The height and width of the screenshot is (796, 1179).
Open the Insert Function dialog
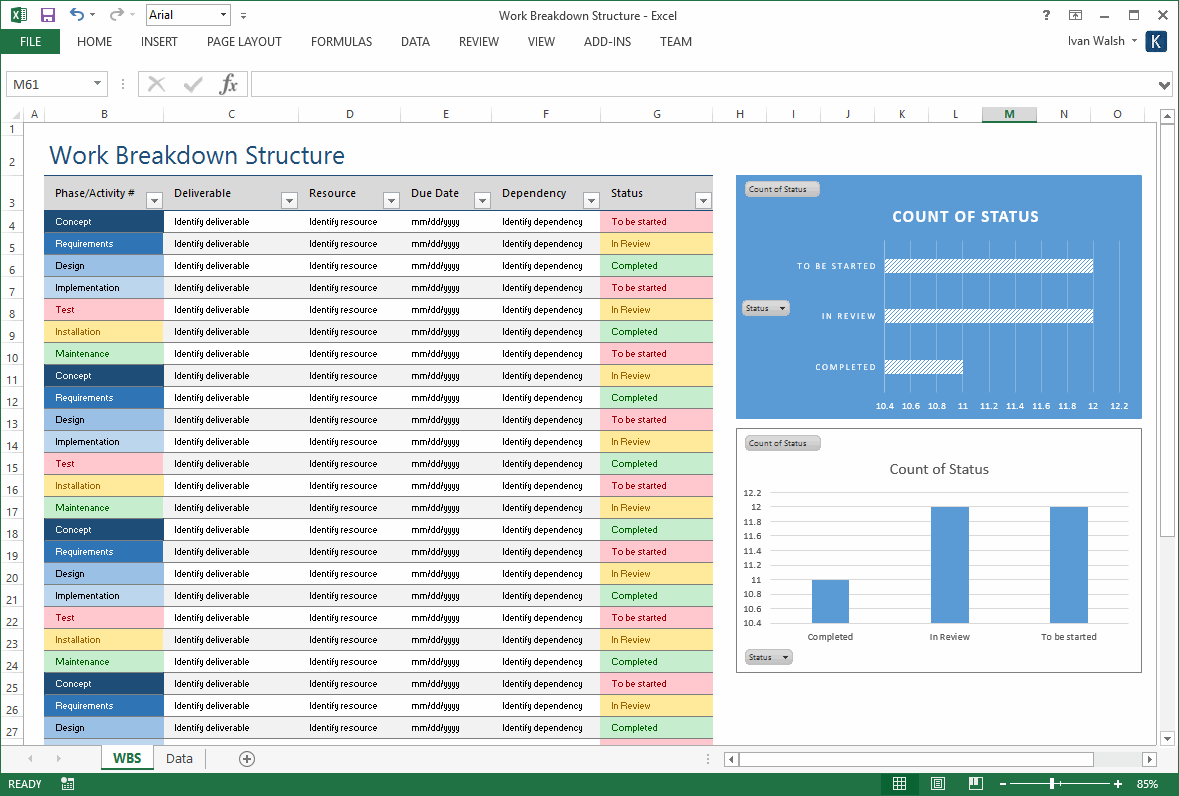(x=228, y=84)
